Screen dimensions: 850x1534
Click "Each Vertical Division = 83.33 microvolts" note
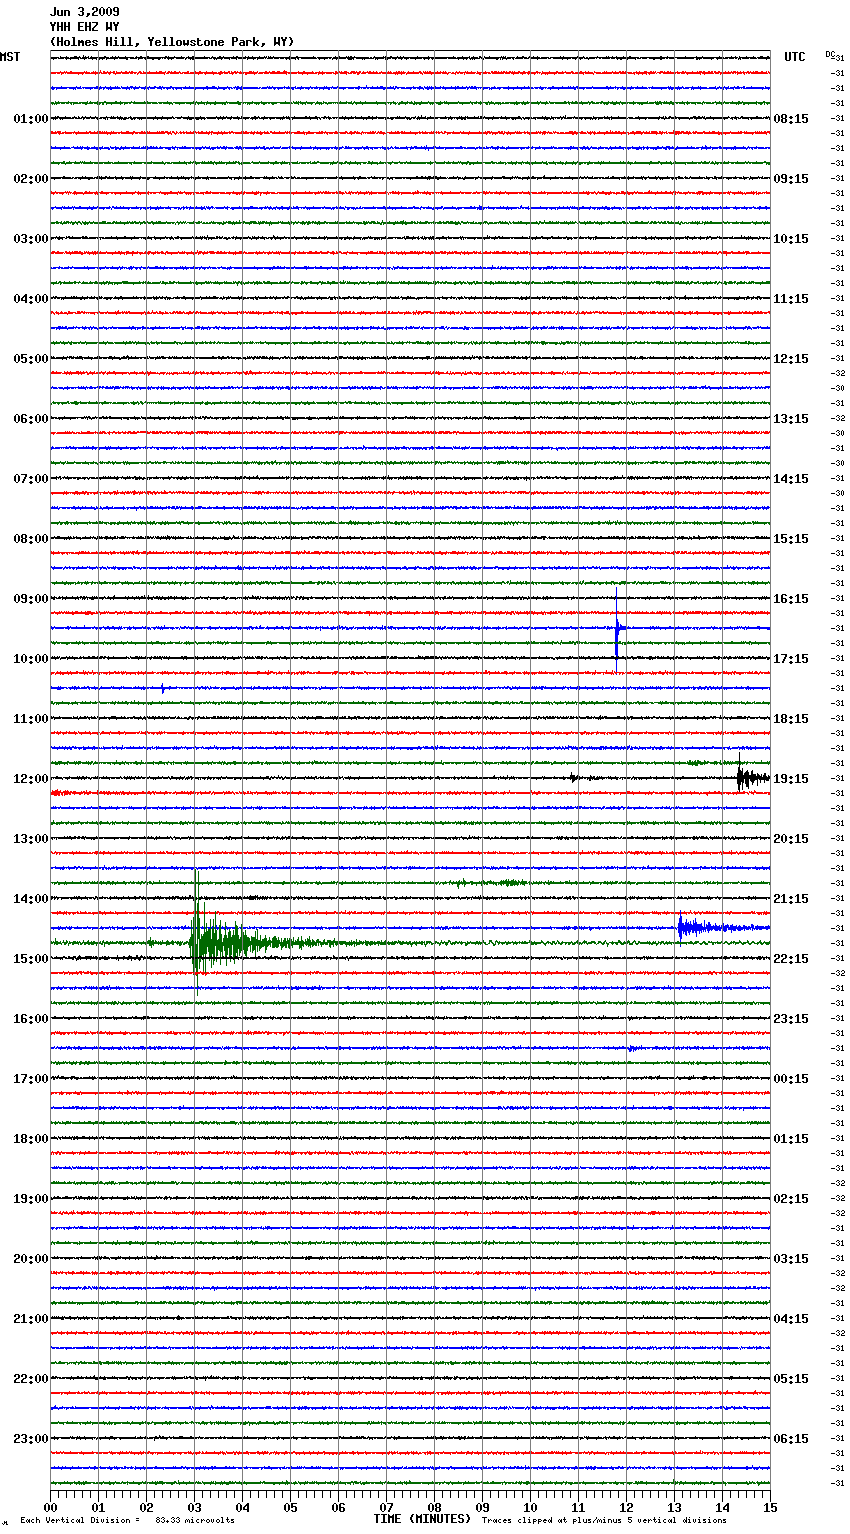pos(127,1520)
